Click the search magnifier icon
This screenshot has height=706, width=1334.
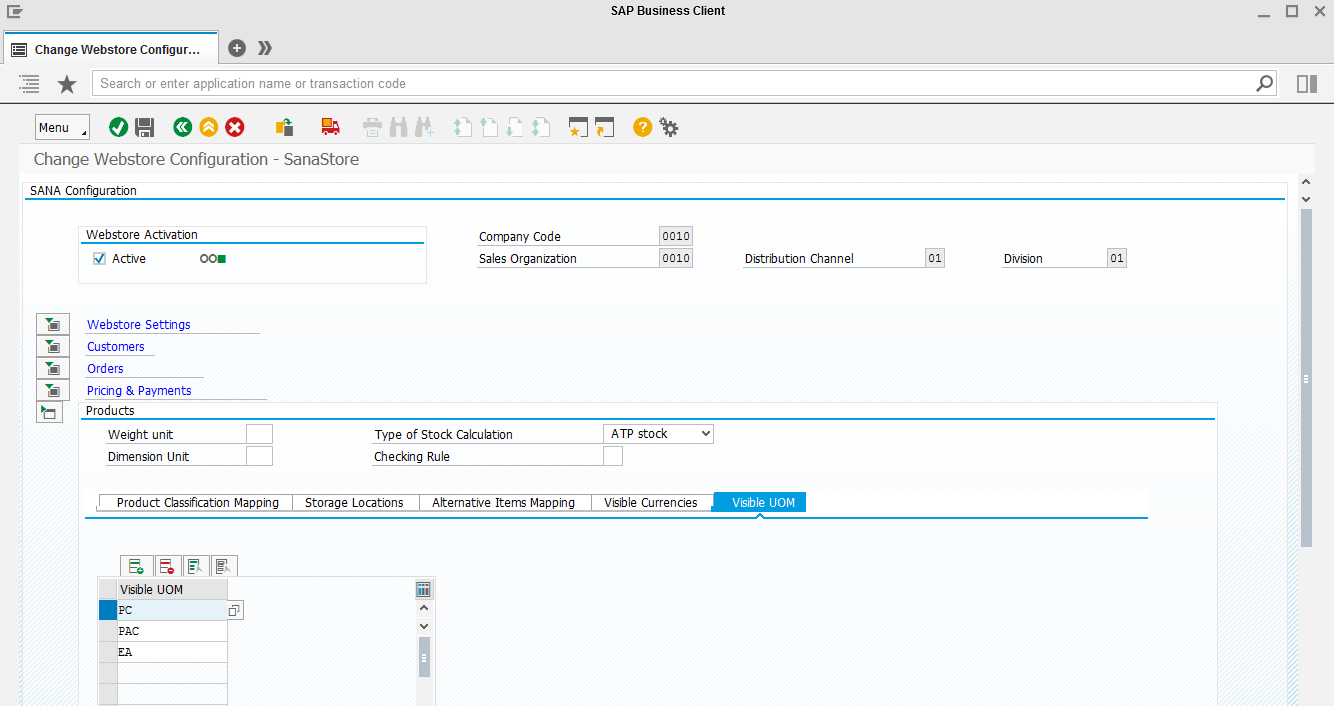click(1265, 83)
